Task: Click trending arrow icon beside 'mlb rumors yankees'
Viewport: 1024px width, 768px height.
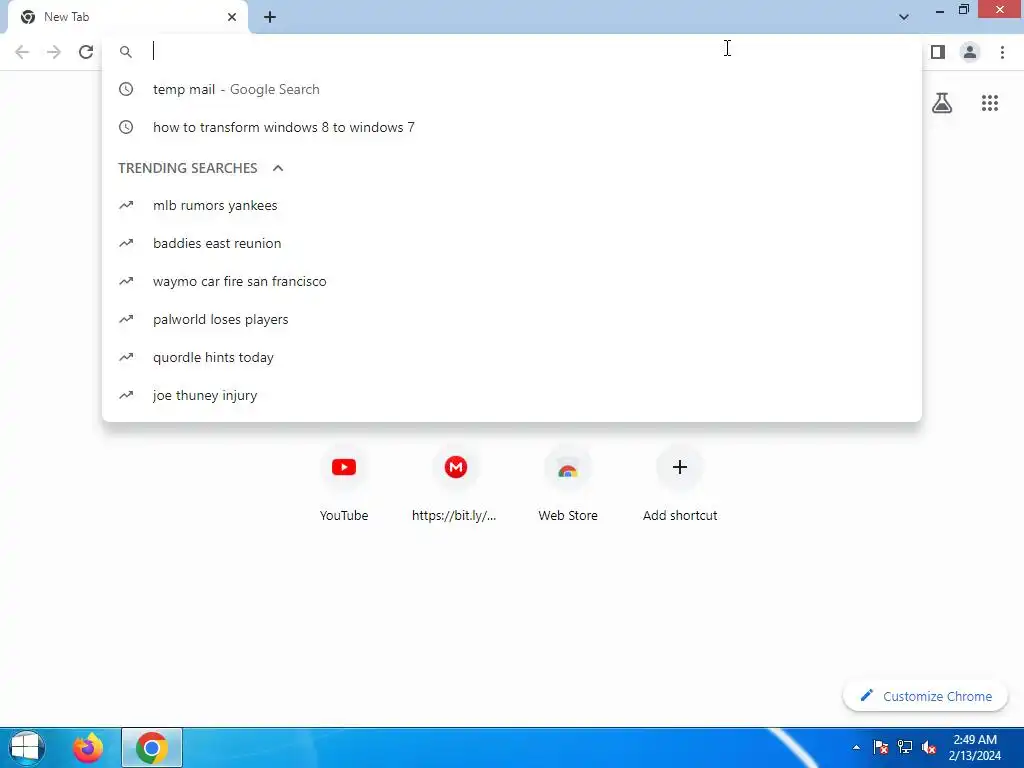Action: click(126, 205)
